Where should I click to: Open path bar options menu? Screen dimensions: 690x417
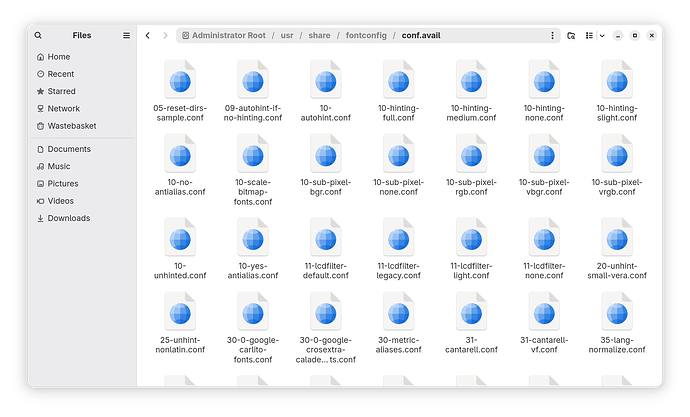click(552, 35)
